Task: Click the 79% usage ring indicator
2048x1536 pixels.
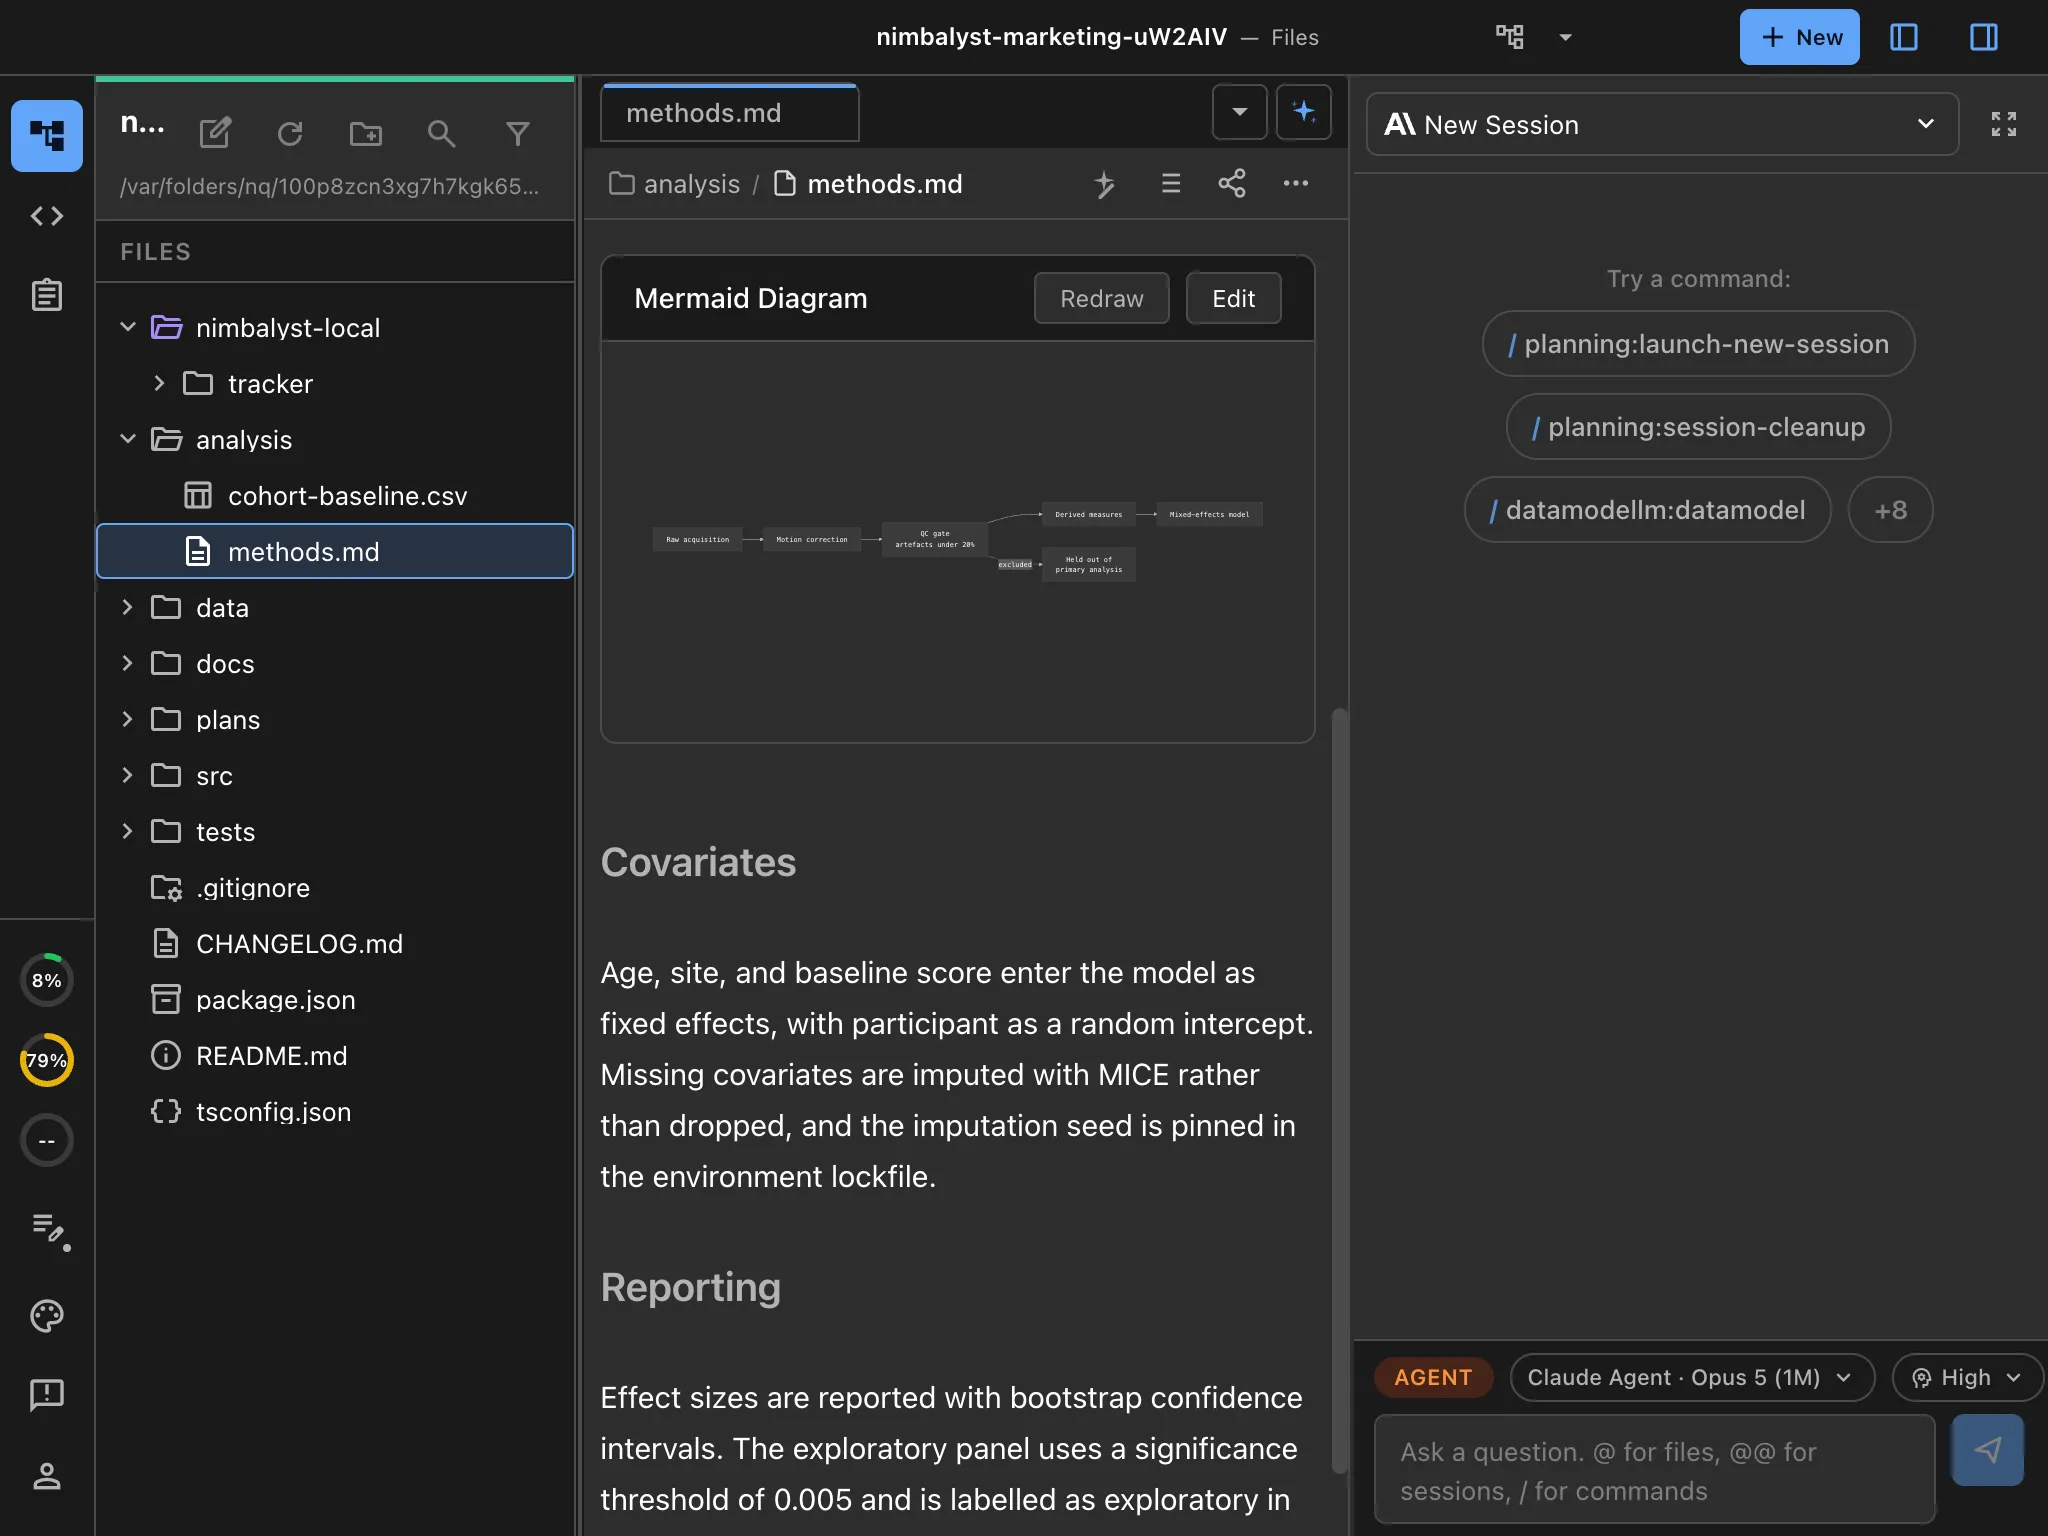Action: 47,1060
